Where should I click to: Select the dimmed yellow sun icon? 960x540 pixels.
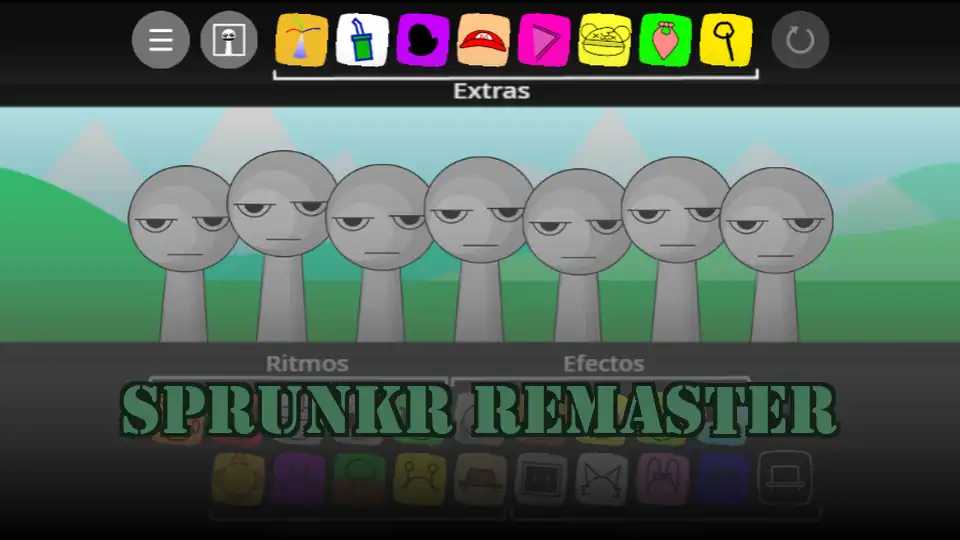tap(239, 479)
